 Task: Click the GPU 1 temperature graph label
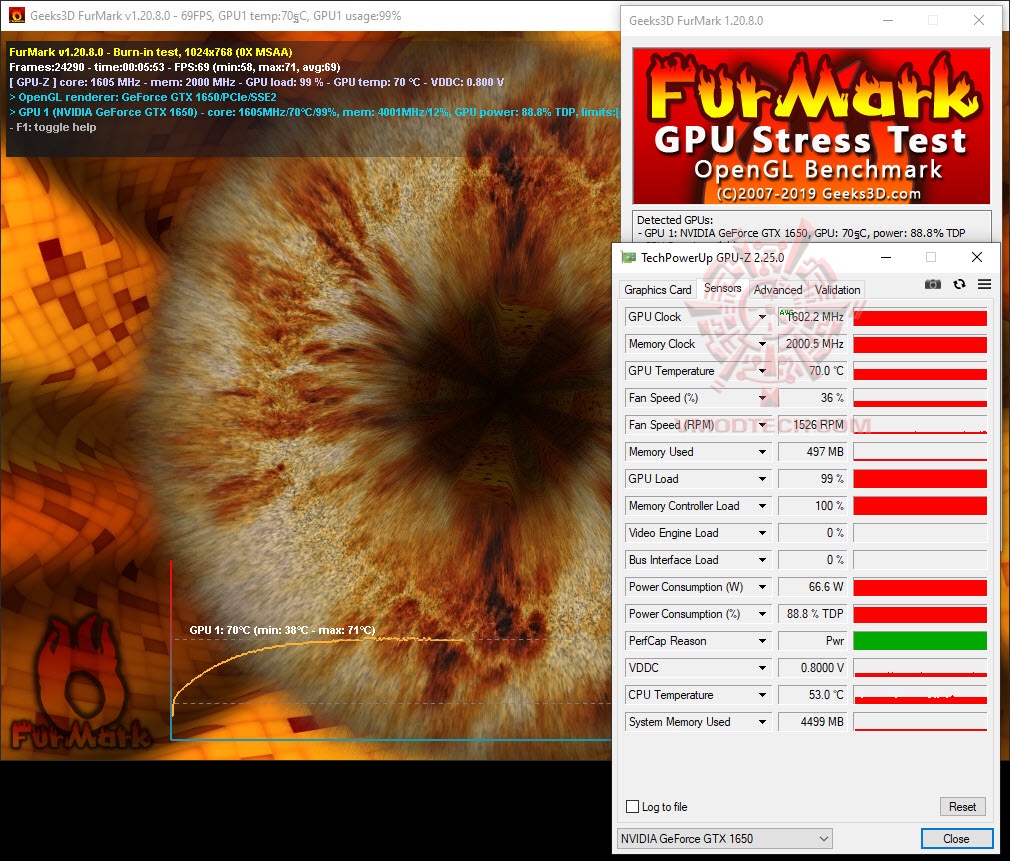coord(282,630)
